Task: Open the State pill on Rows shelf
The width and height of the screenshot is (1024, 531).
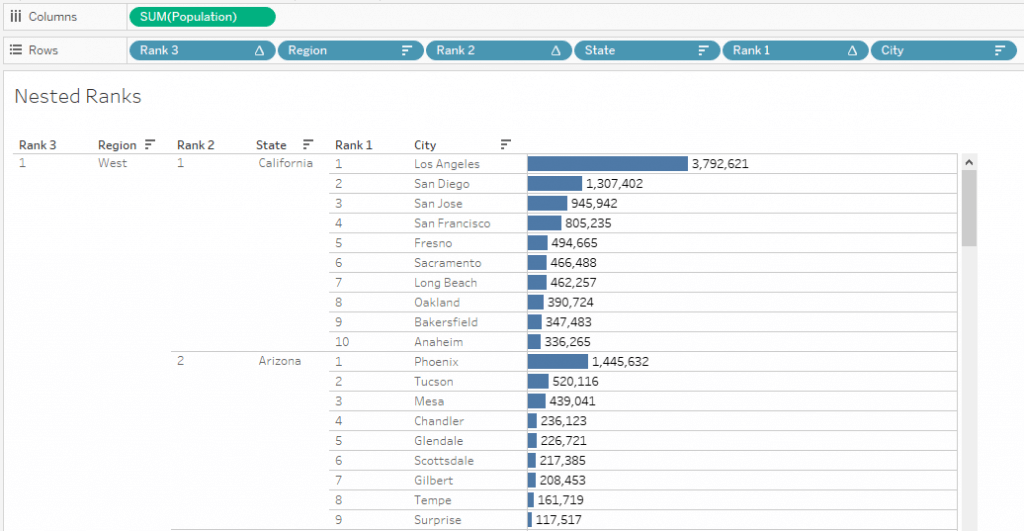Action: click(647, 50)
